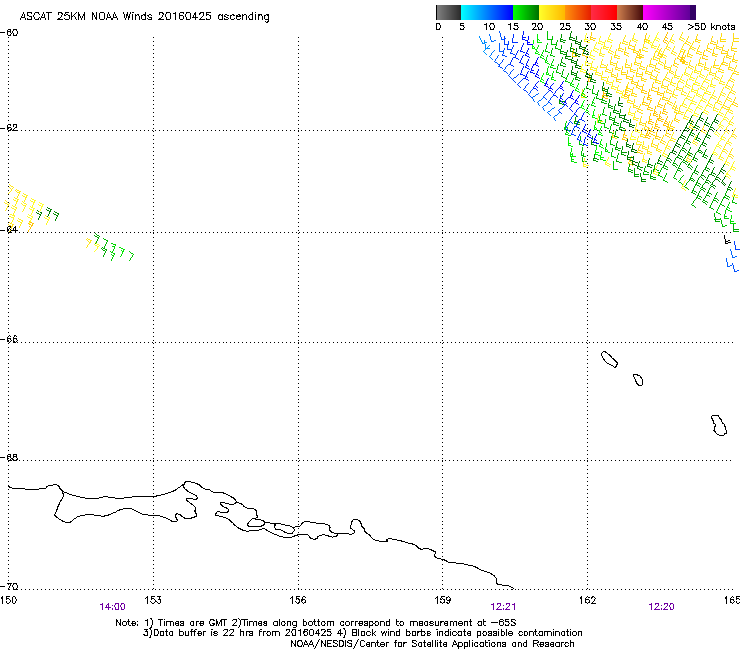This screenshot has width=740, height=650.
Task: Click the purple '14:00' time label
Action: click(112, 607)
